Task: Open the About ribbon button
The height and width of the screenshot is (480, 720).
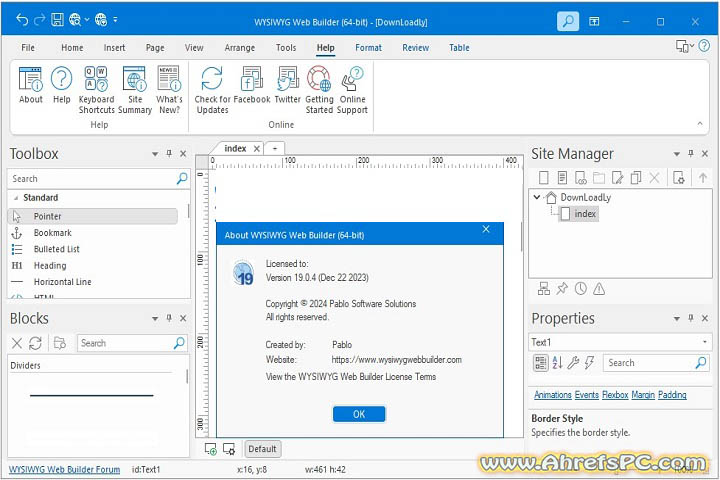Action: click(31, 85)
